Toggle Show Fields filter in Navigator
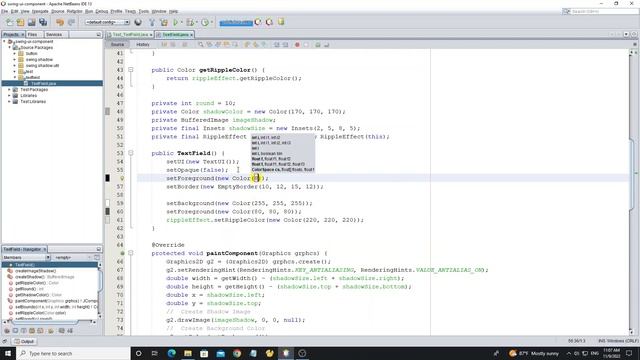Image resolution: width=640 pixels, height=360 pixels. (x=15, y=331)
